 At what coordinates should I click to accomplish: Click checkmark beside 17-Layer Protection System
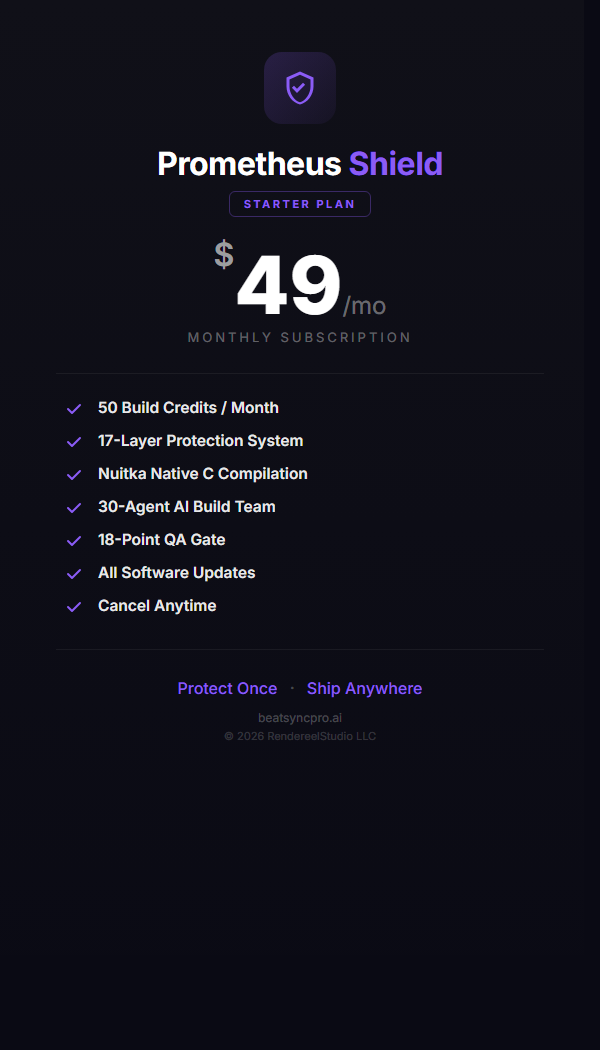[74, 441]
